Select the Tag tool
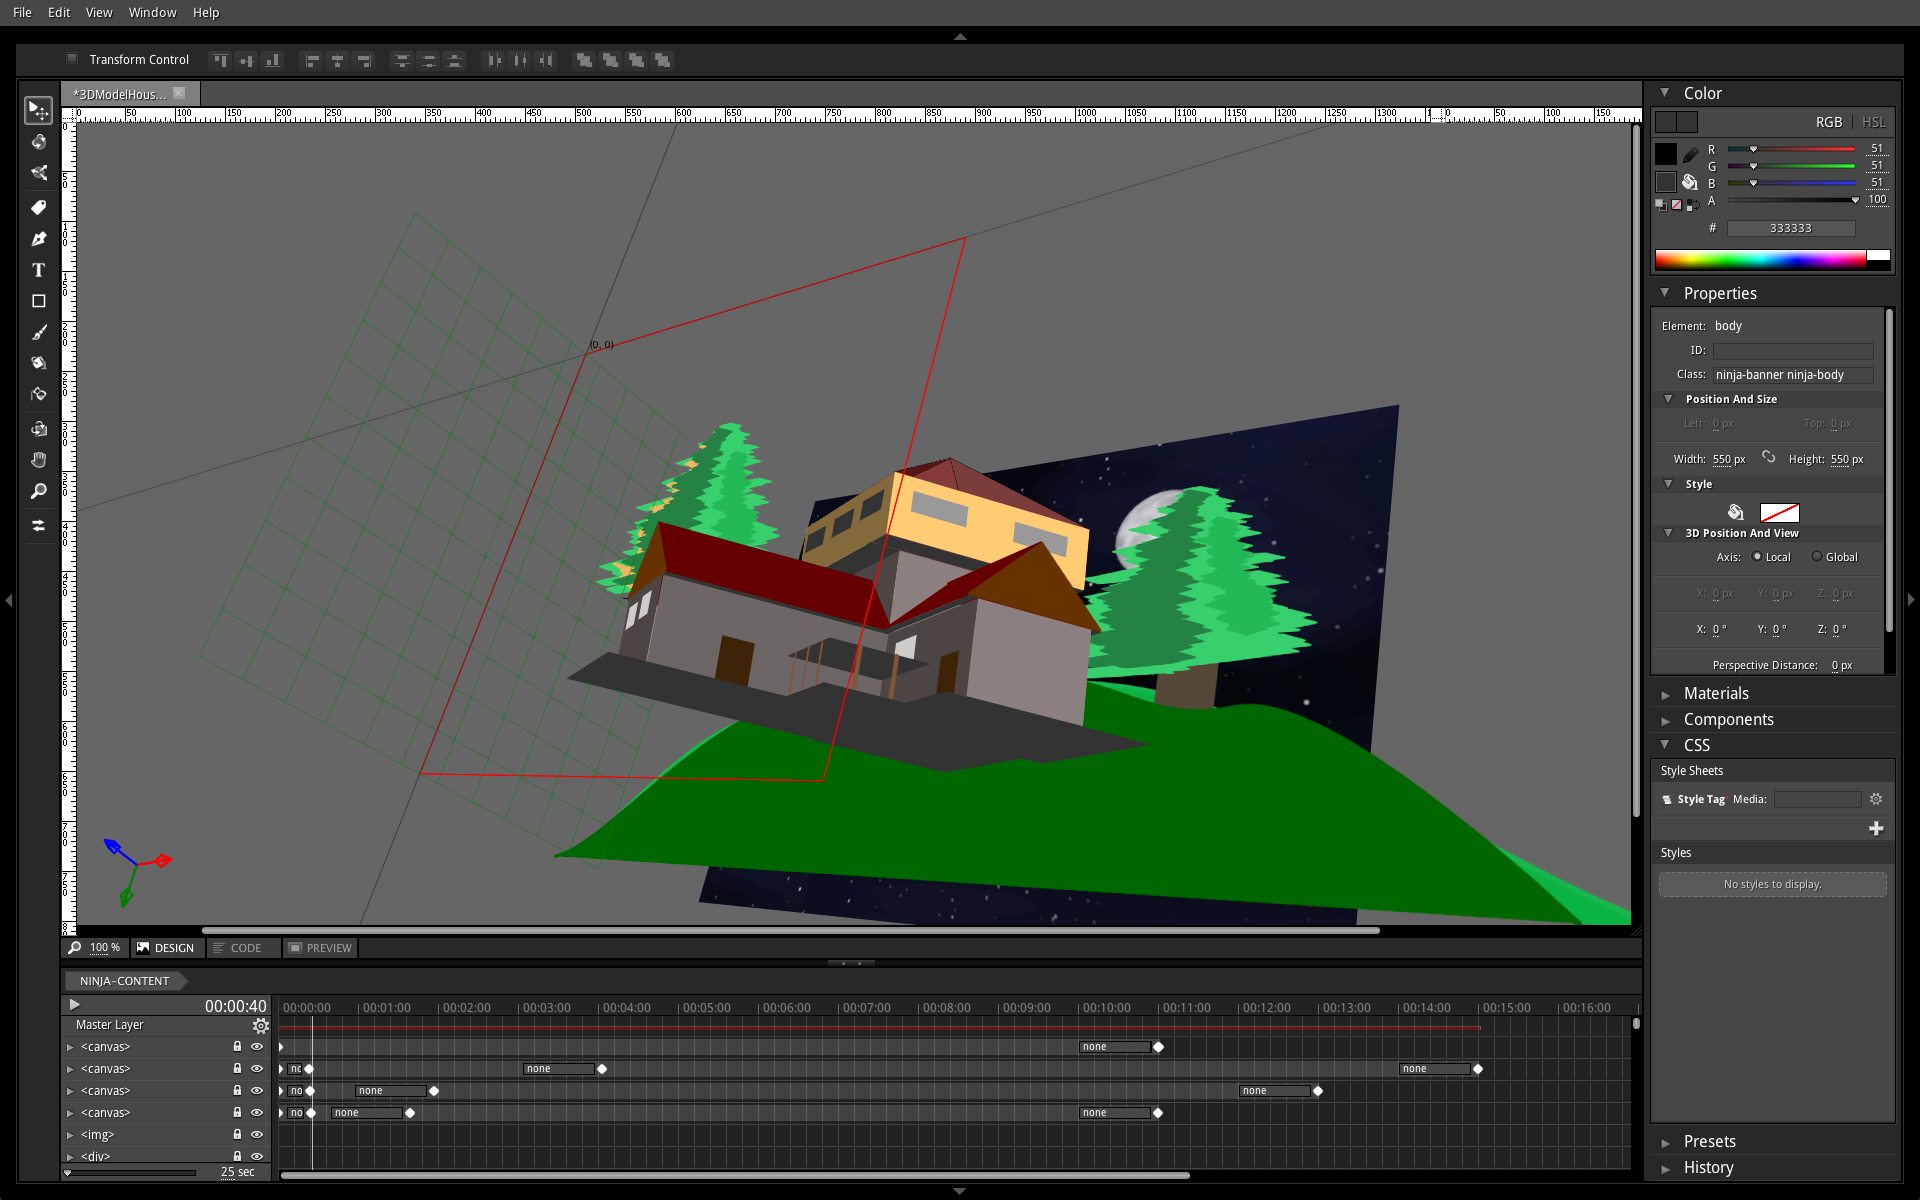Screen dimensions: 1920x1200 (x=39, y=207)
